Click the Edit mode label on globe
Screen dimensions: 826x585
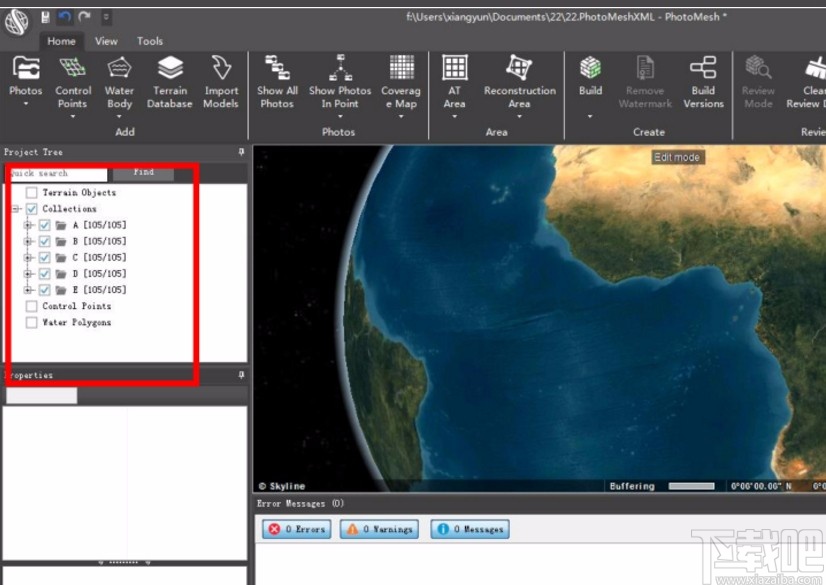(677, 157)
